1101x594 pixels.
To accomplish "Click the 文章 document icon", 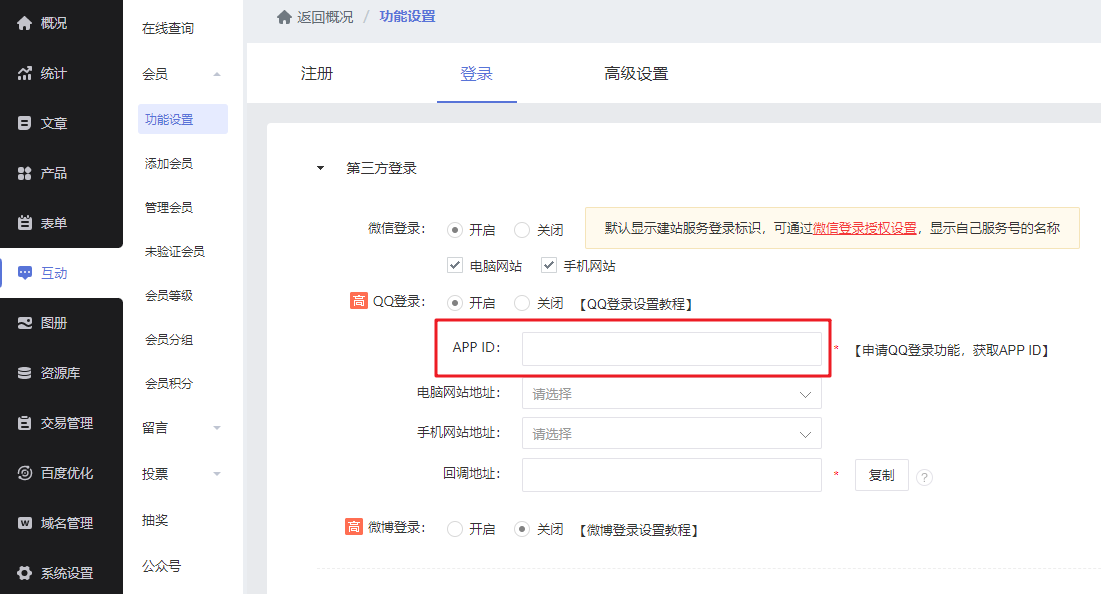I will [25, 123].
